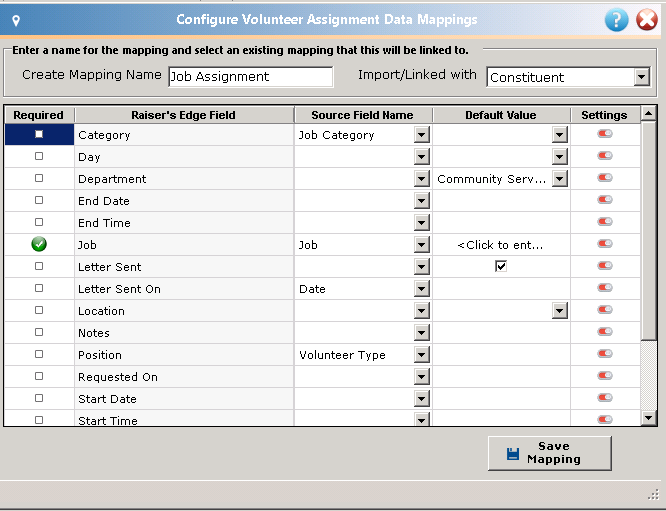Open Source Field dropdown for Job

(421, 245)
